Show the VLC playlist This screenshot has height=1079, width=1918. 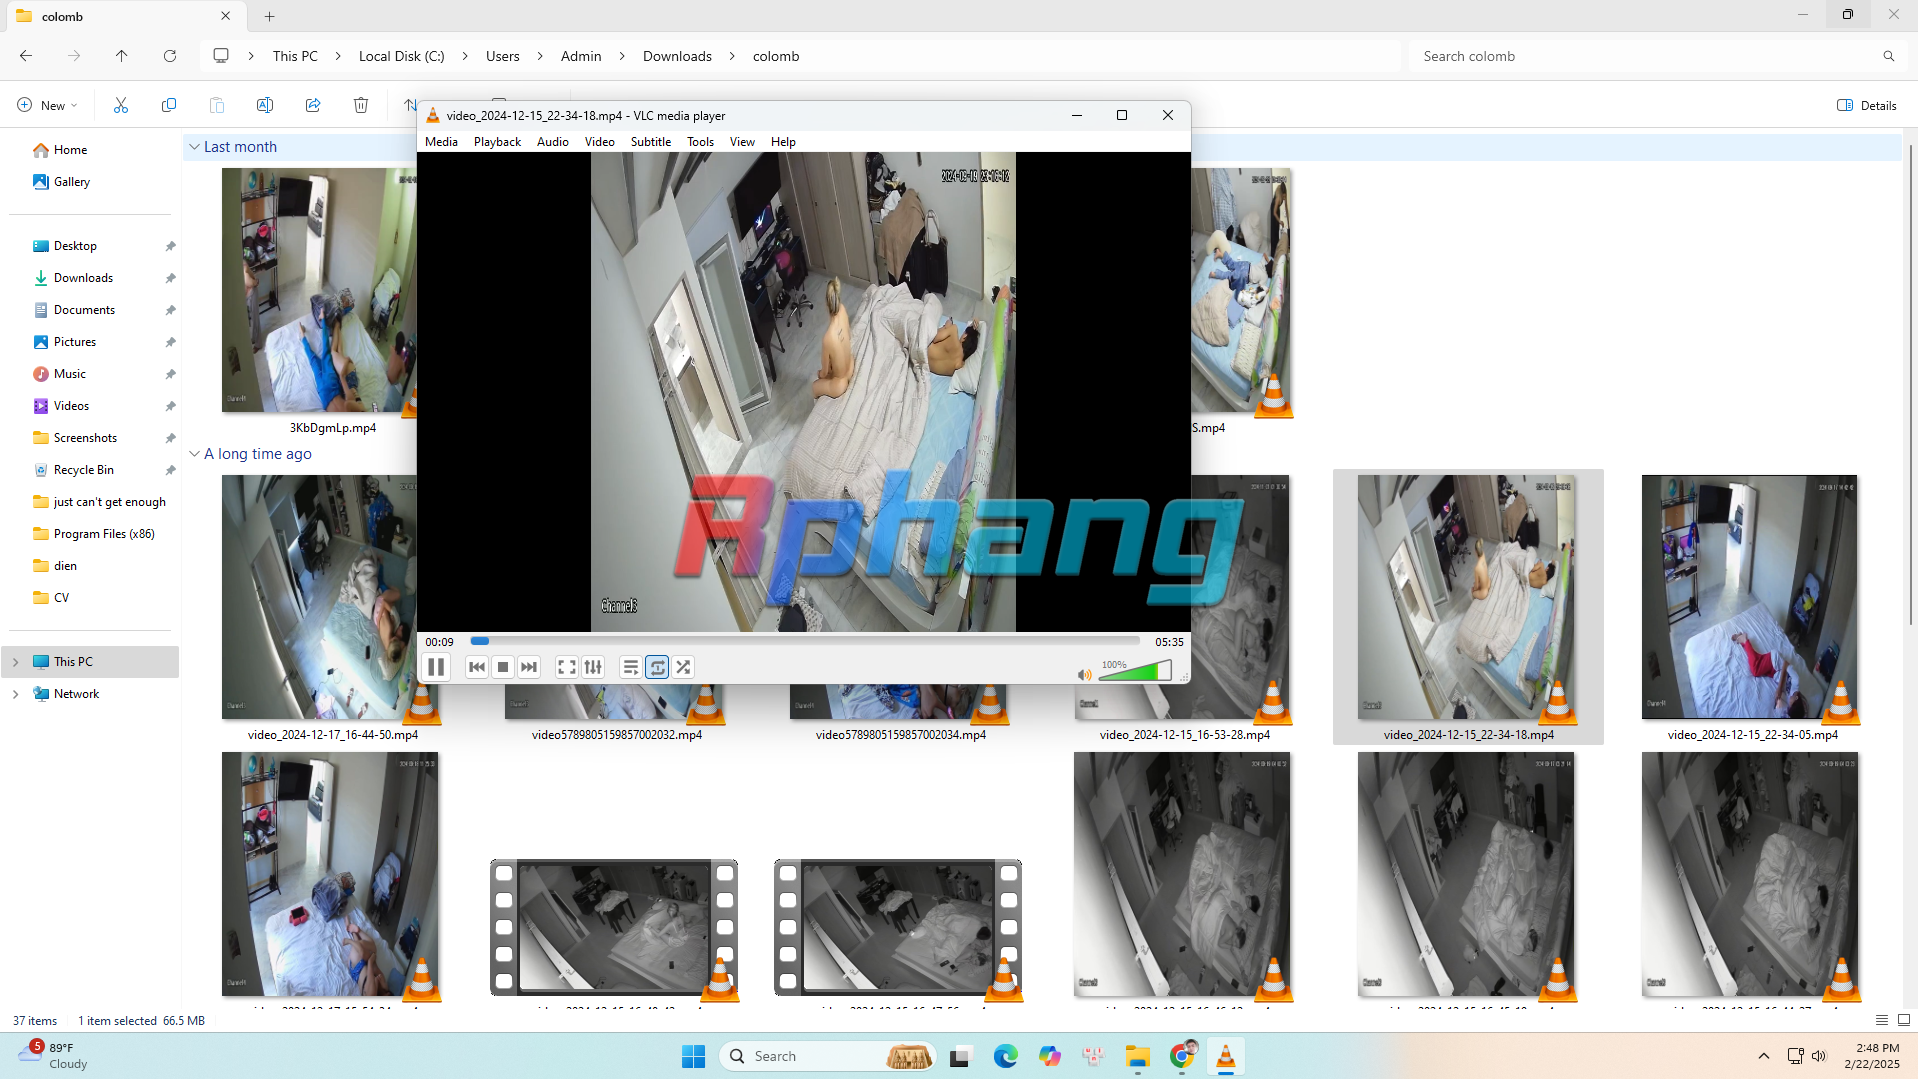[630, 667]
